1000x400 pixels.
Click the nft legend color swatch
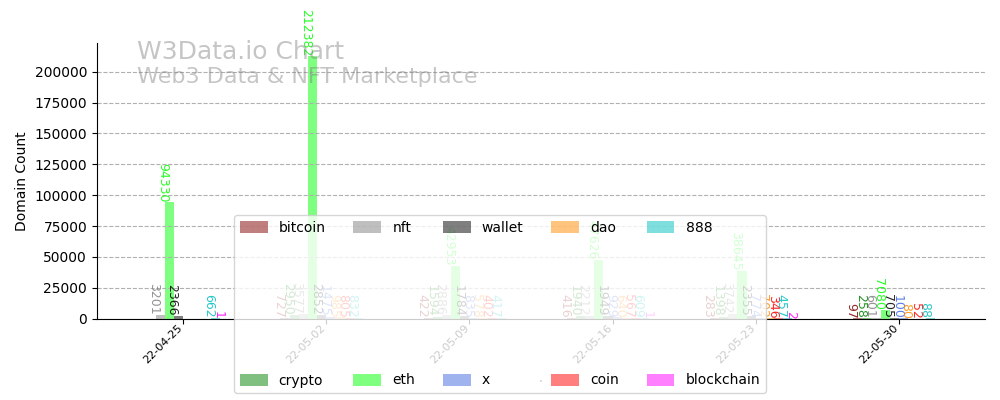tap(367, 227)
